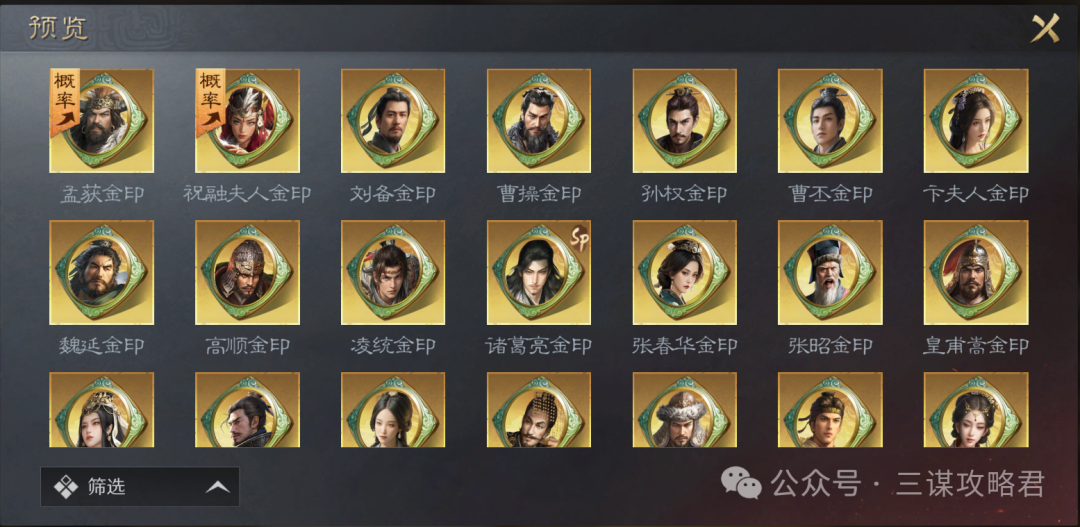Select the 魏延金印 seal
Viewport: 1080px width, 527px height.
101,272
